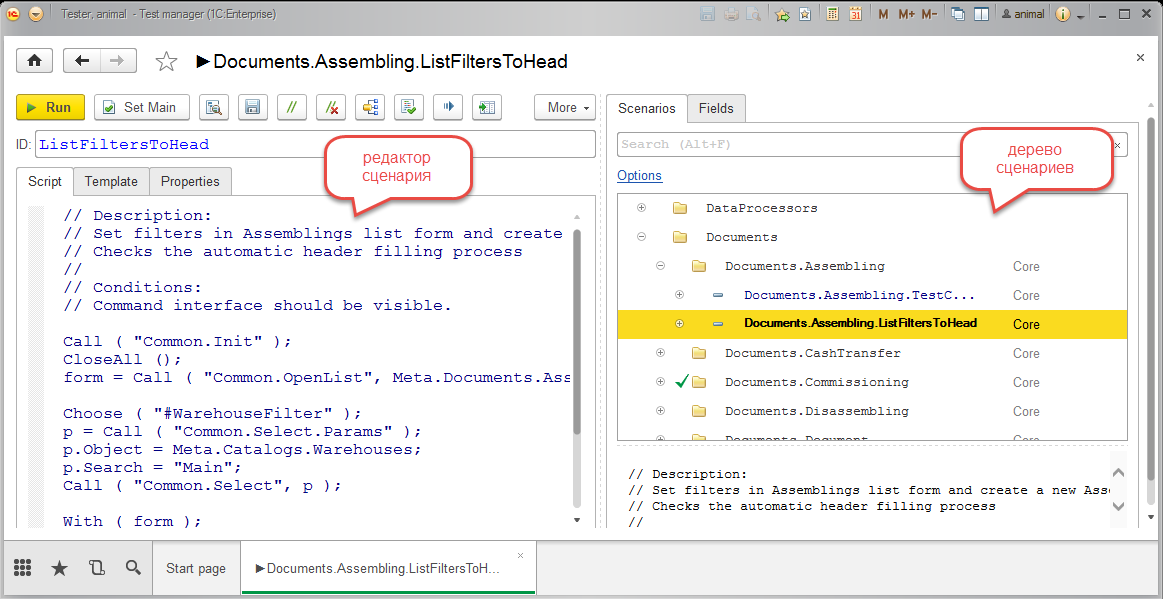Click the blue step-arrow icon in toolbar
Image resolution: width=1163 pixels, height=599 pixels.
pos(448,107)
